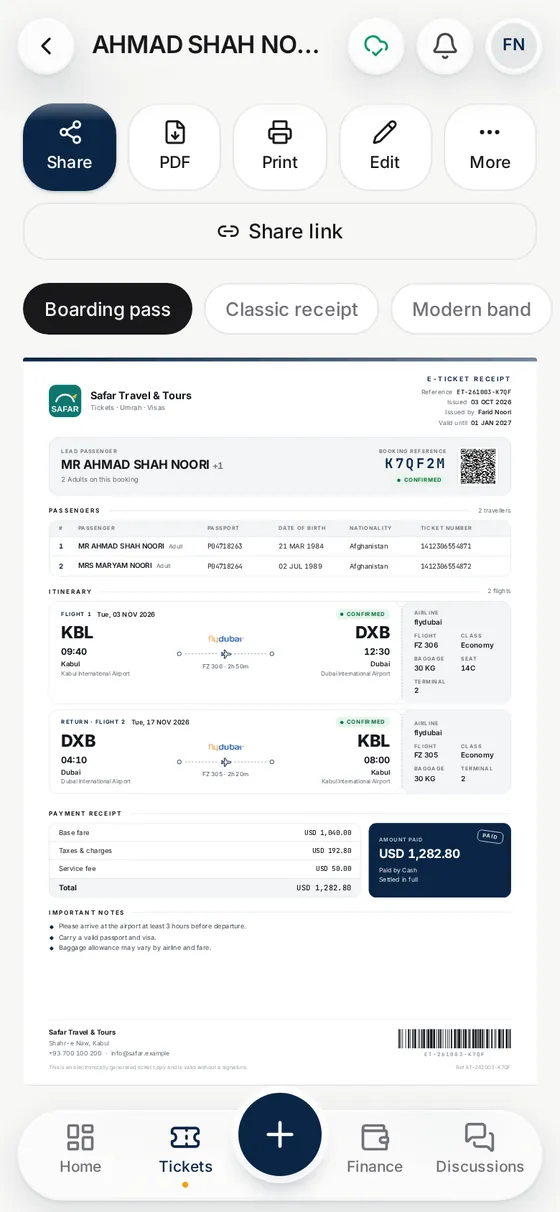Image resolution: width=560 pixels, height=1212 pixels.
Task: Go to the Home tab
Action: [x=80, y=1149]
